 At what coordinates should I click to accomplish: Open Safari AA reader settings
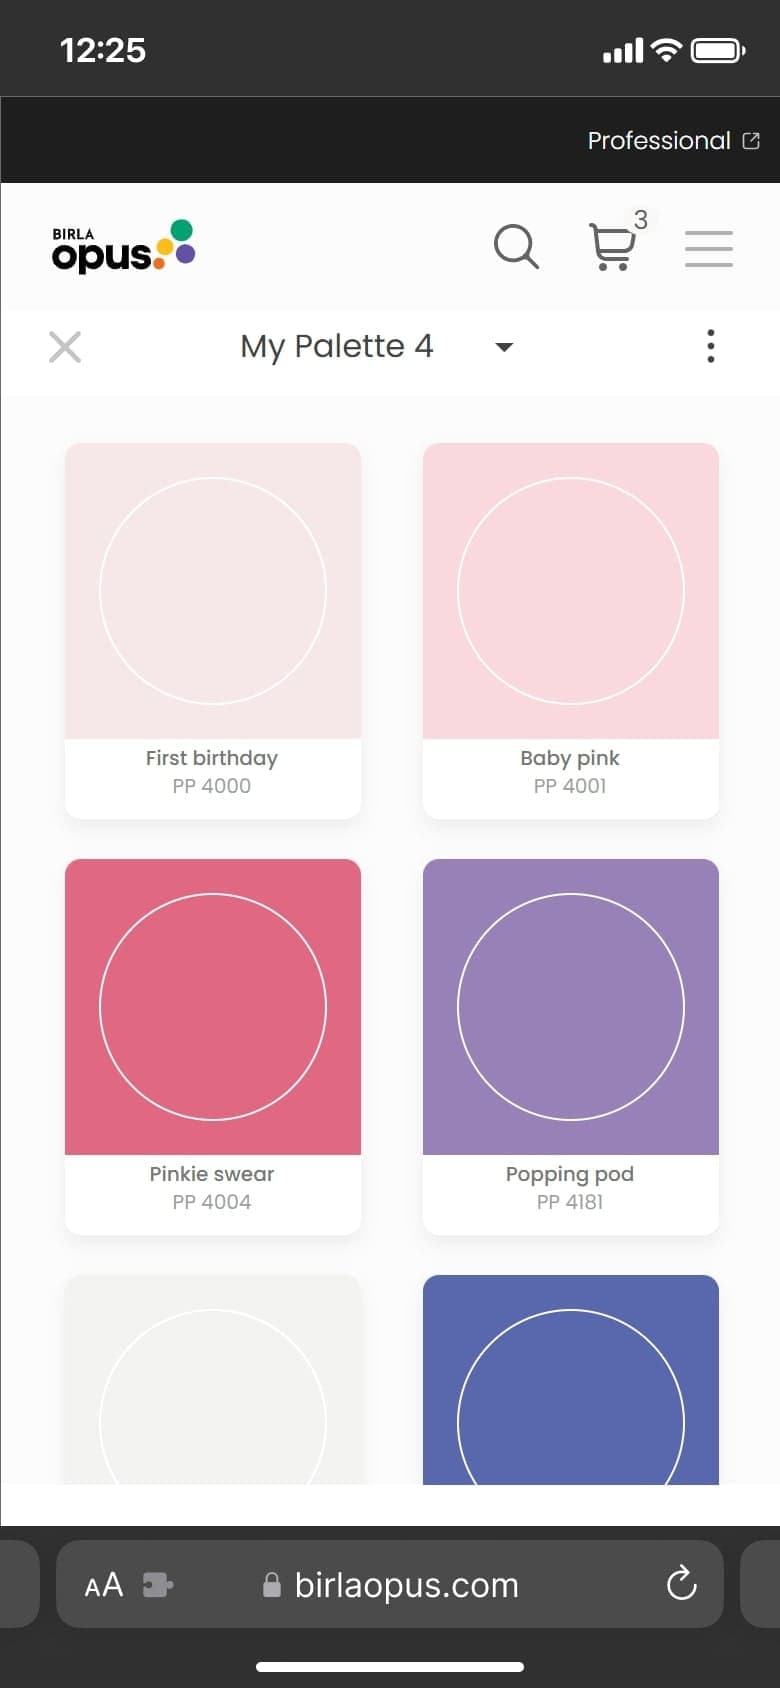pyautogui.click(x=104, y=1585)
